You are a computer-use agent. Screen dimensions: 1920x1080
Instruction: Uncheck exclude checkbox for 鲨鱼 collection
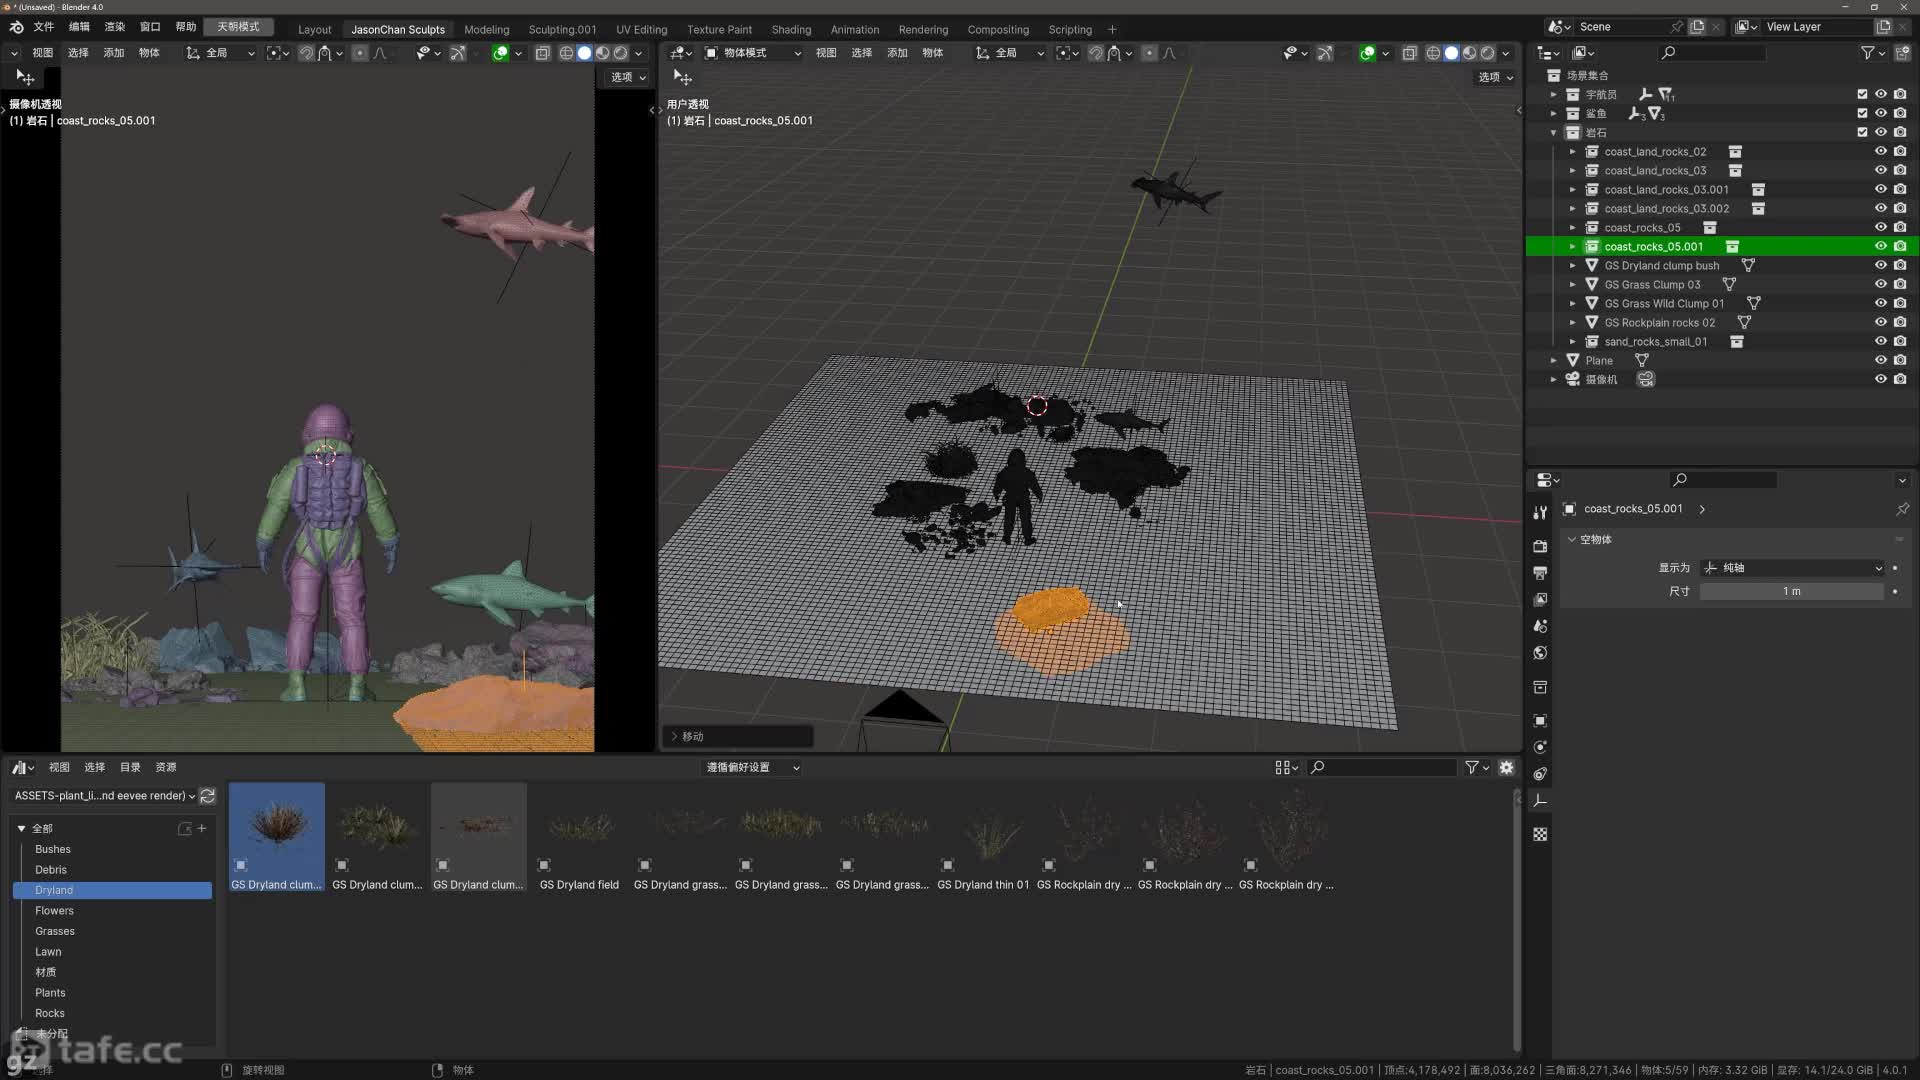1862,113
